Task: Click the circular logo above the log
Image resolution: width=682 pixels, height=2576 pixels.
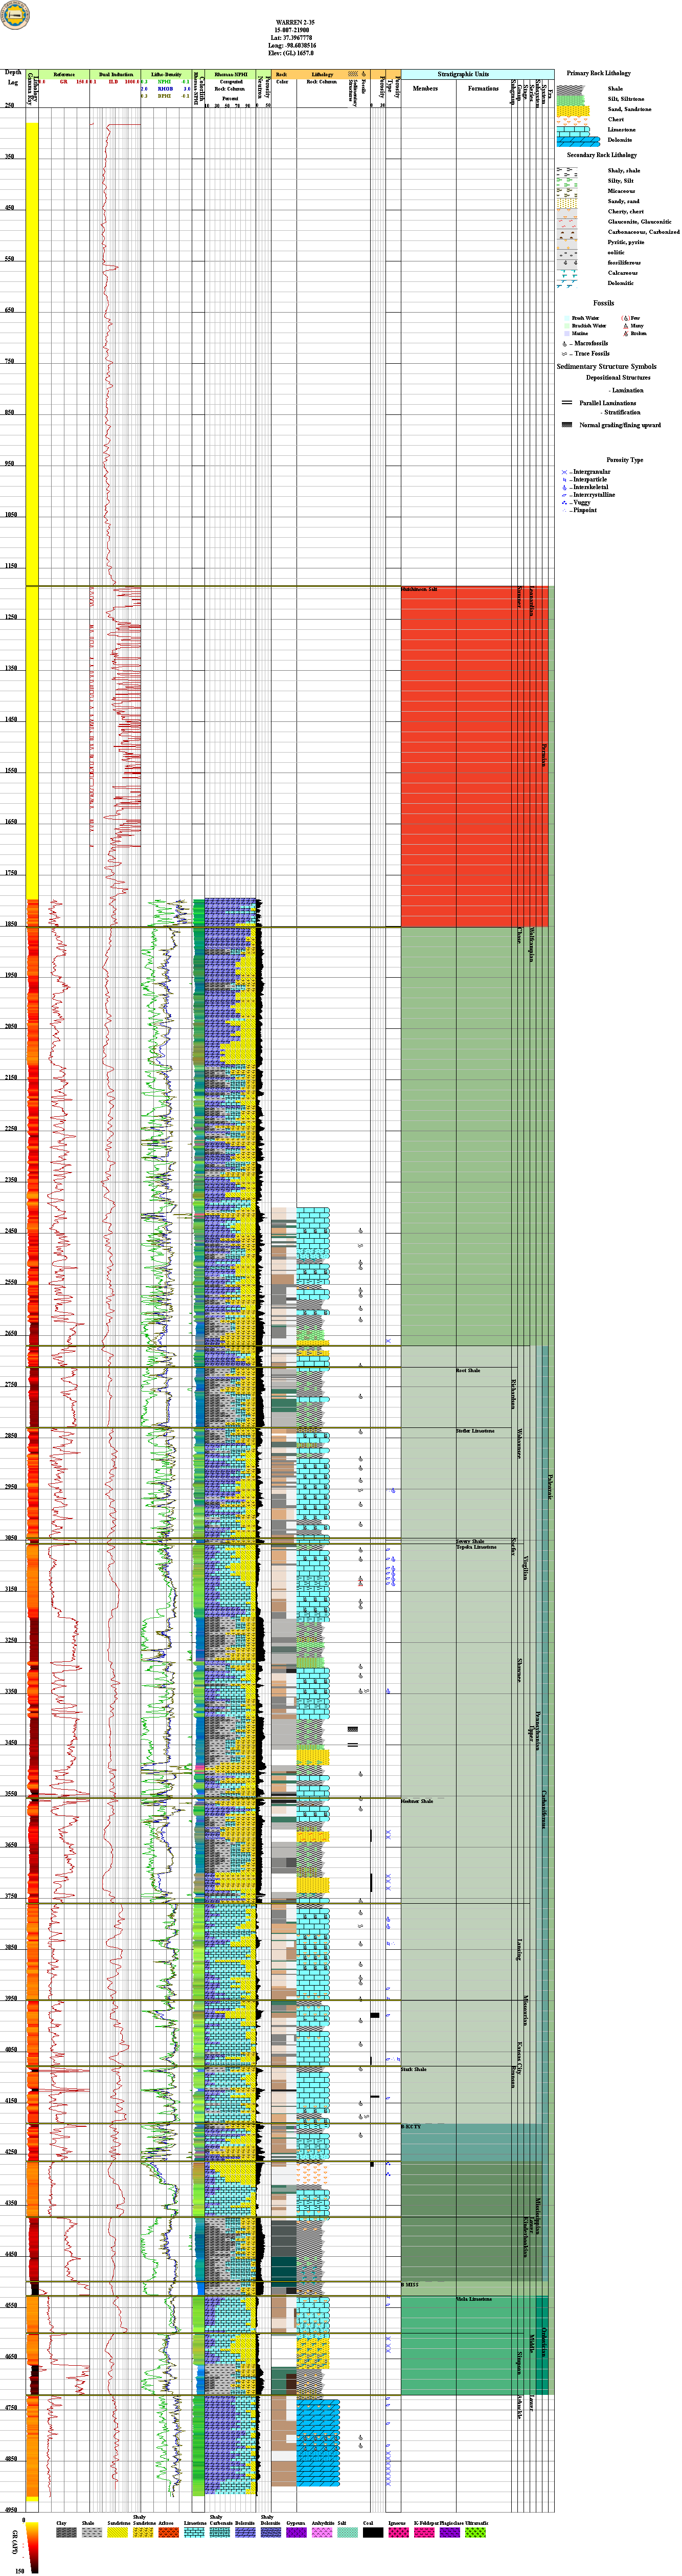Action: 15,14
